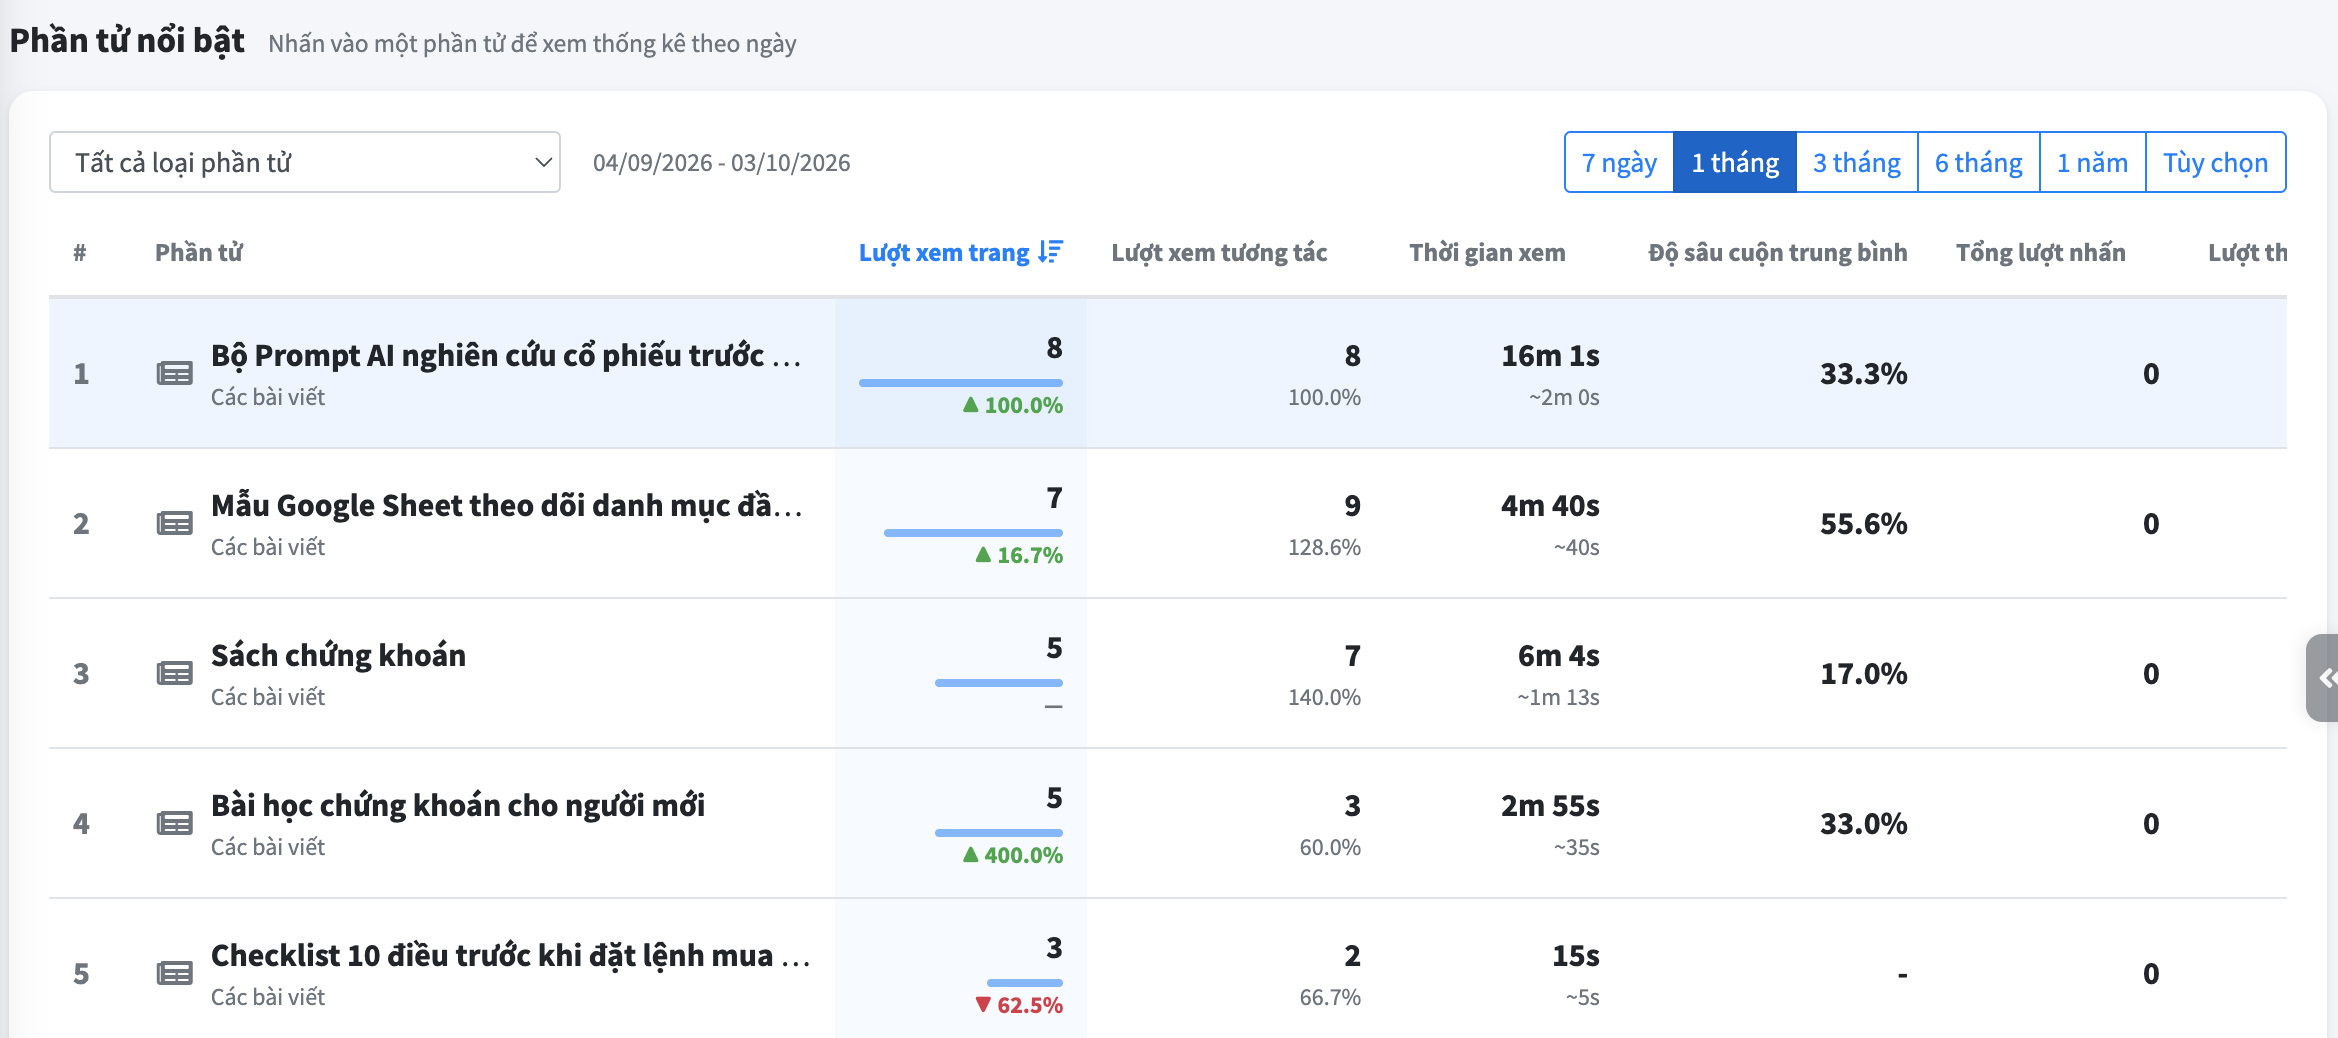The width and height of the screenshot is (2338, 1038).
Task: Select the 1 năm time range
Action: pyautogui.click(x=2093, y=162)
